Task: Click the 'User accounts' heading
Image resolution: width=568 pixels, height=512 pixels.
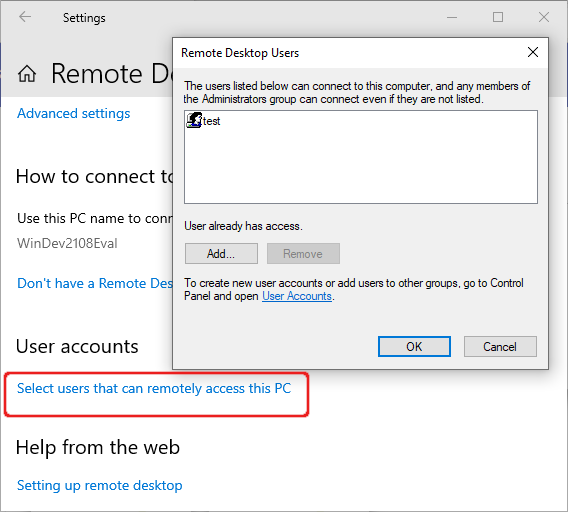Action: (x=77, y=346)
